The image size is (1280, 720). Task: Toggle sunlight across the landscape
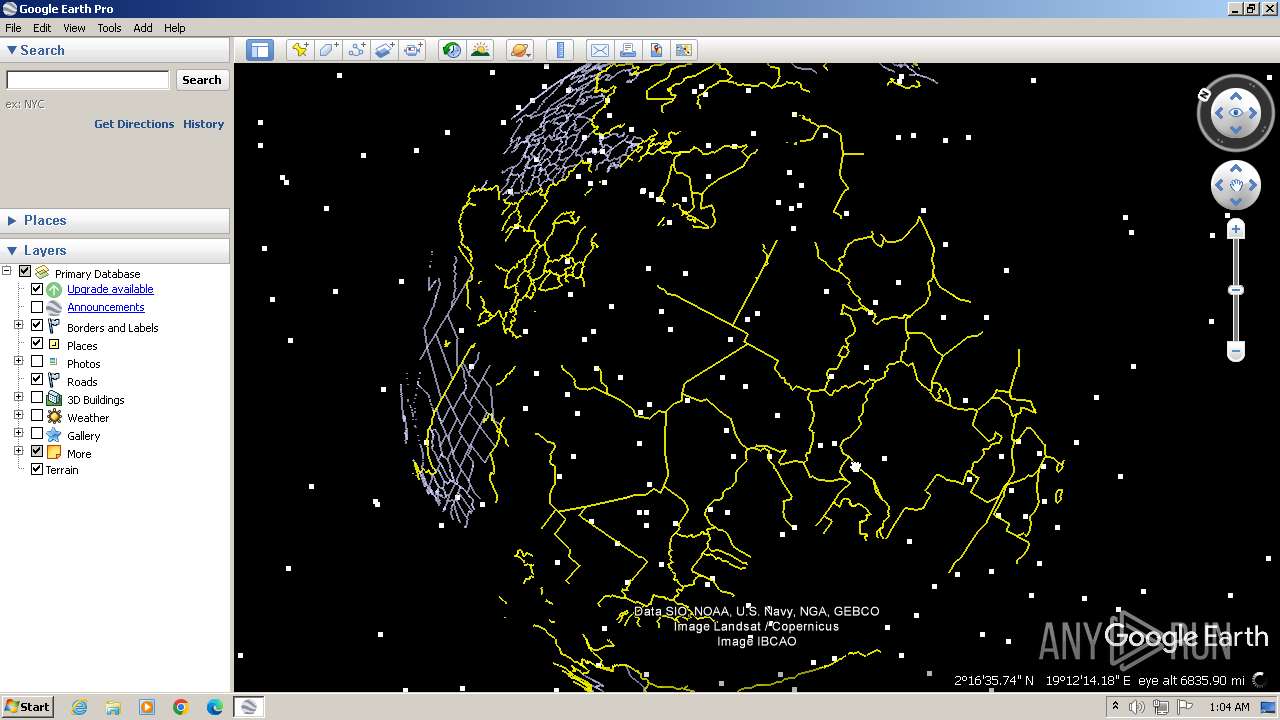click(x=480, y=50)
